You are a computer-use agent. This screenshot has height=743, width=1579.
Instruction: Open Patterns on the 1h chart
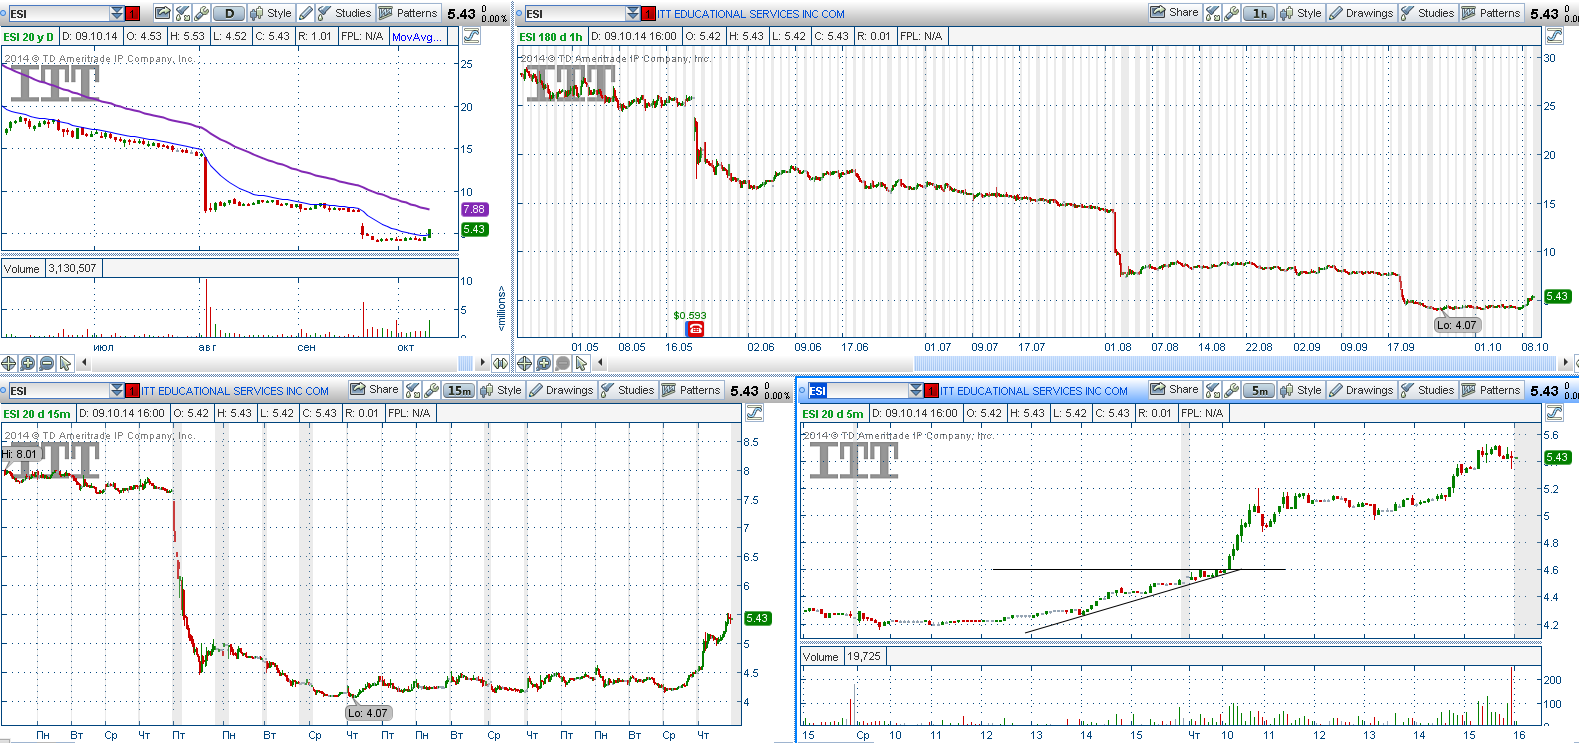[1491, 13]
